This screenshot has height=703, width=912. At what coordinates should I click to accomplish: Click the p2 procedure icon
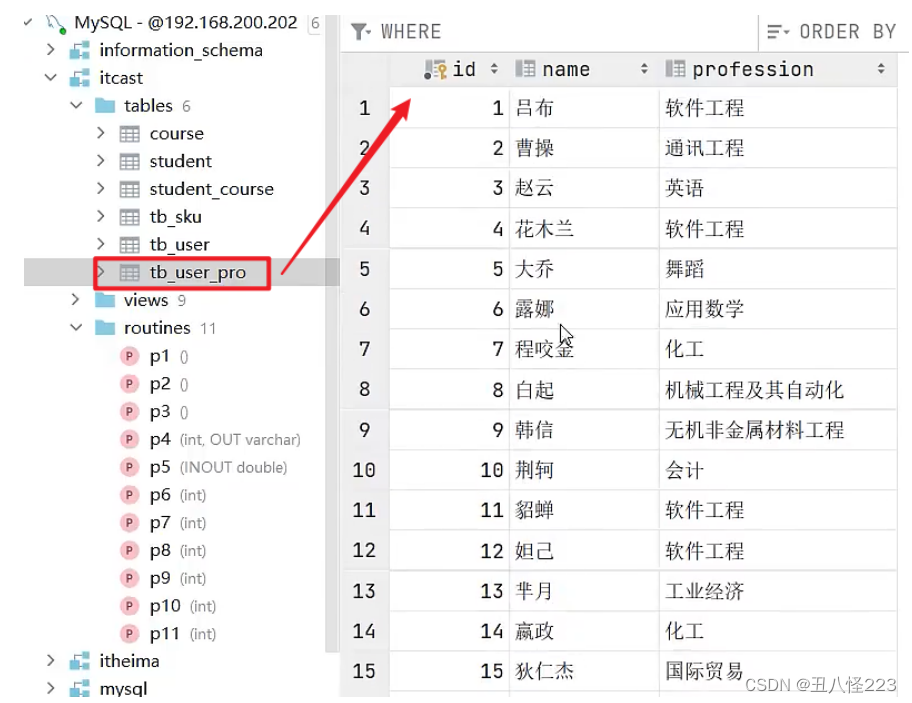click(x=130, y=384)
